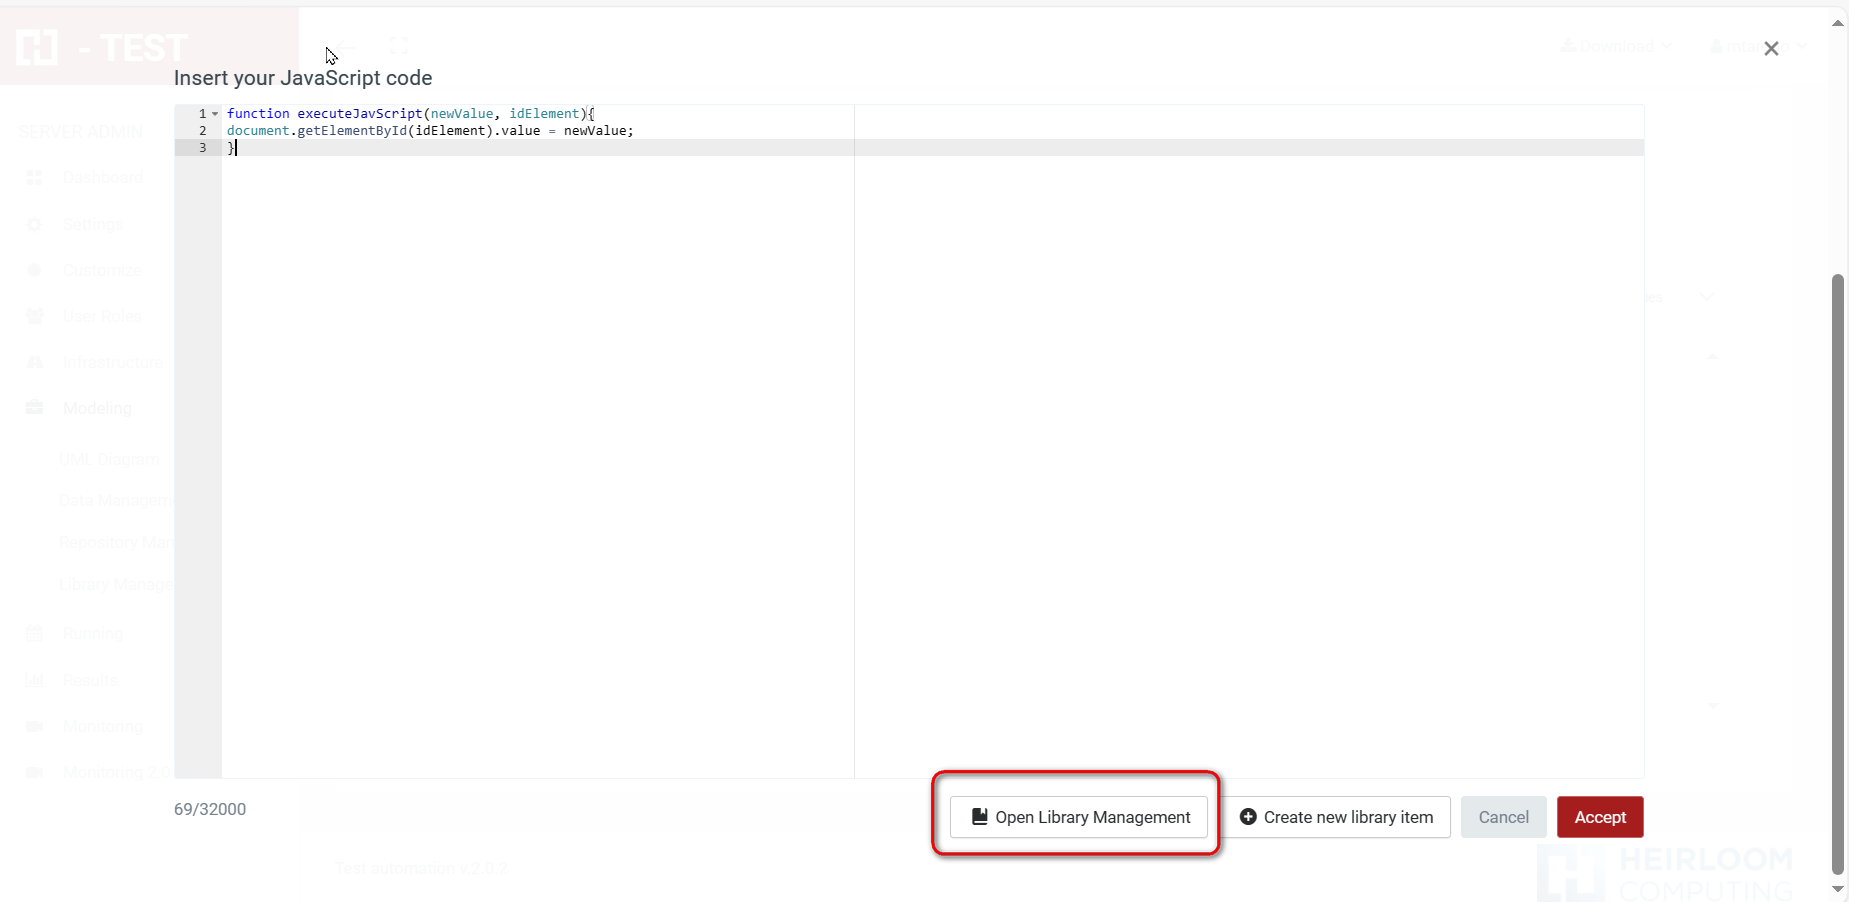1849x902 pixels.
Task: Open the Infrastructure sidebar menu item
Action: click(x=112, y=362)
